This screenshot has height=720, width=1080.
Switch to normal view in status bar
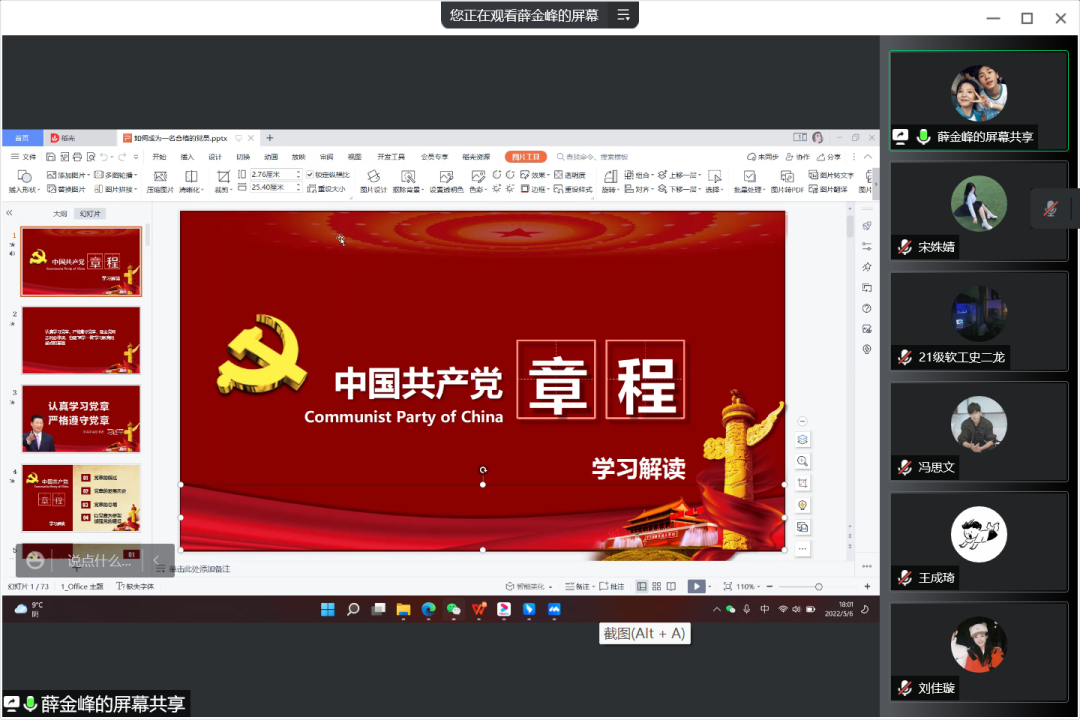click(x=641, y=586)
